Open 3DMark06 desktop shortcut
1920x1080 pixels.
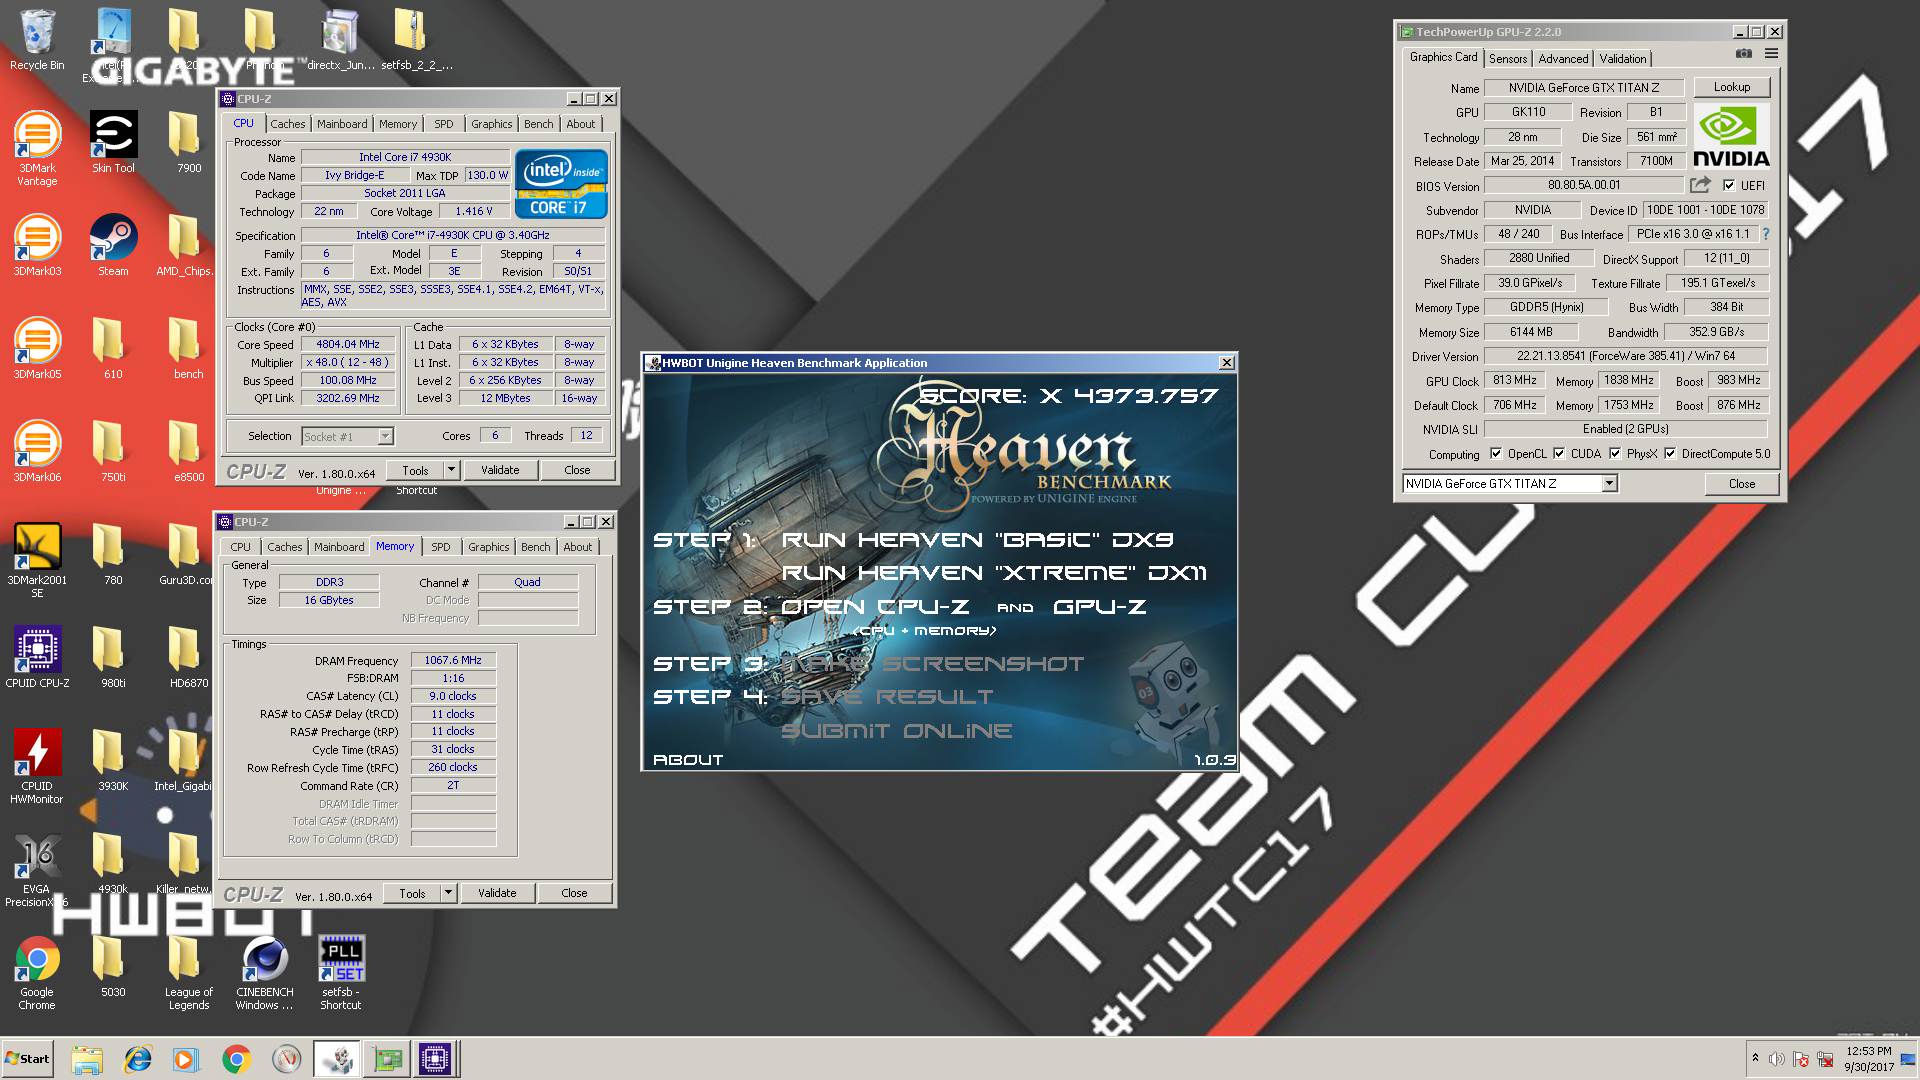coord(37,450)
